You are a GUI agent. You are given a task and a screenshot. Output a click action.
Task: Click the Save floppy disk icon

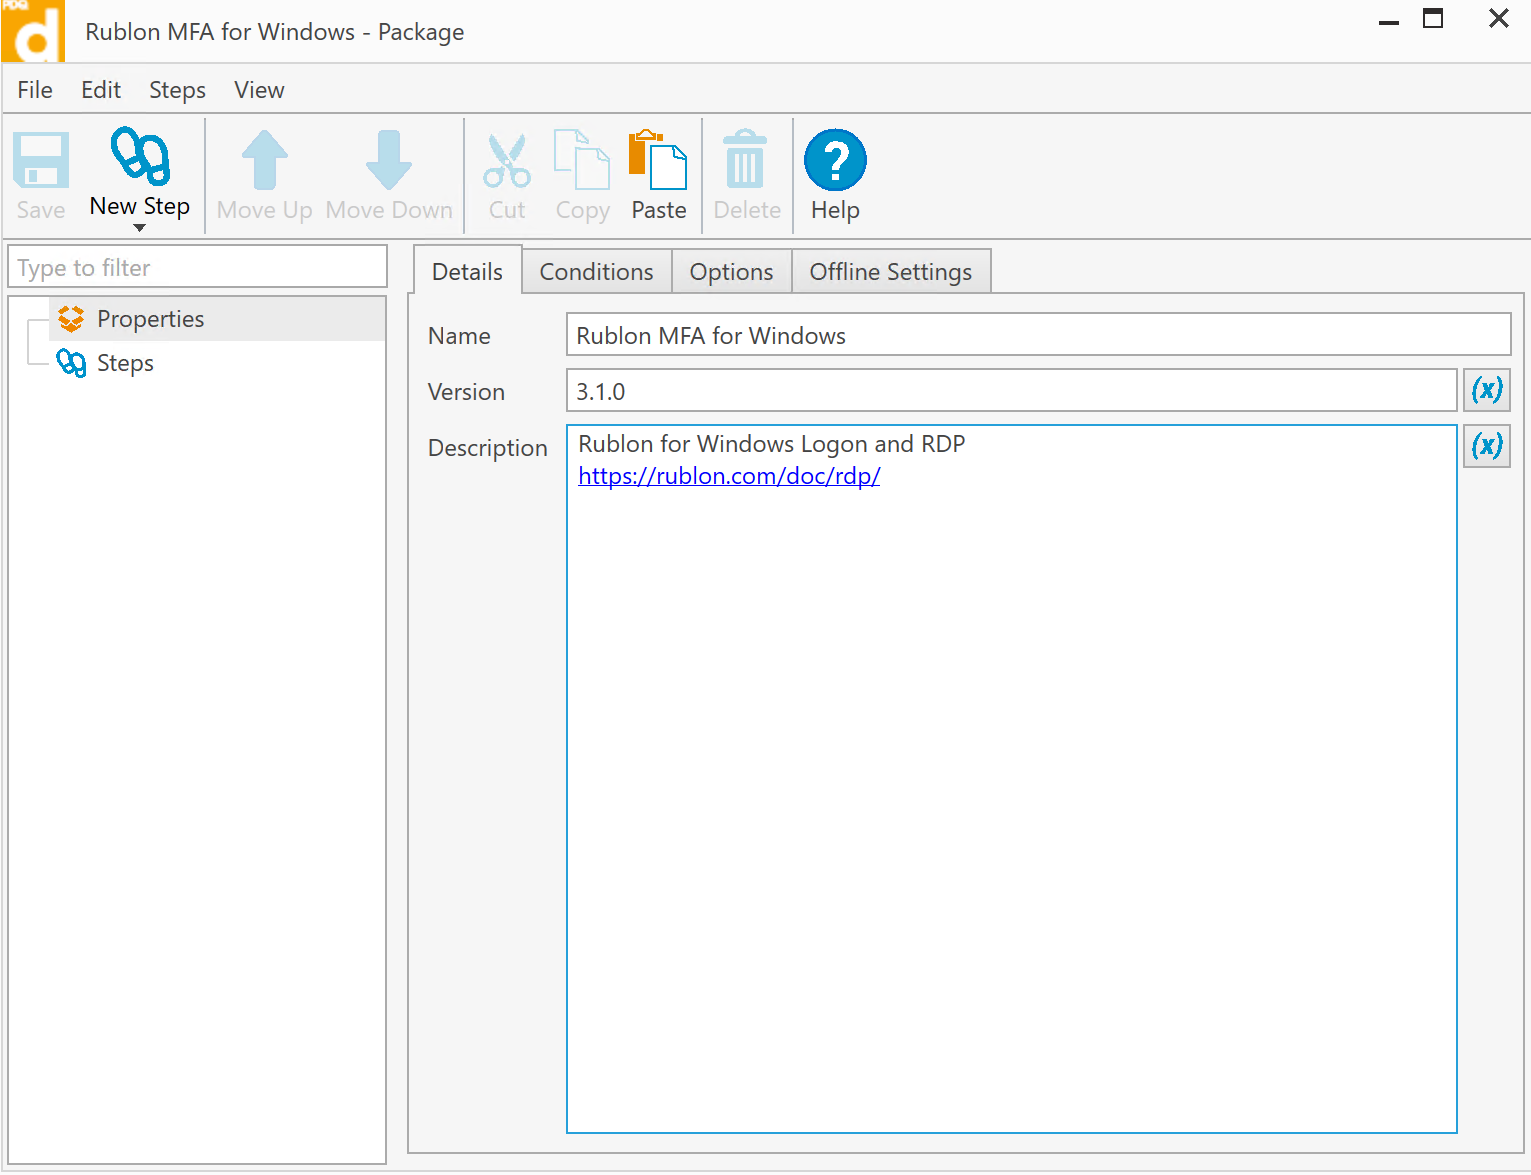point(41,161)
